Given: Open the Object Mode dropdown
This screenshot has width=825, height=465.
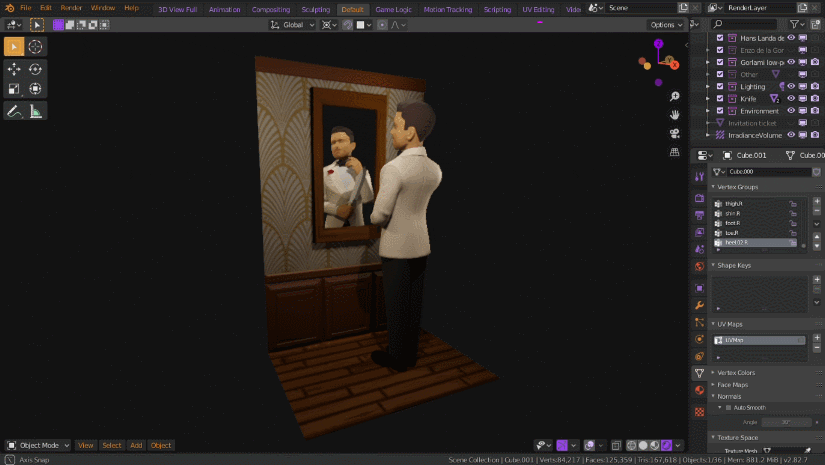Looking at the screenshot, I should (x=38, y=446).
